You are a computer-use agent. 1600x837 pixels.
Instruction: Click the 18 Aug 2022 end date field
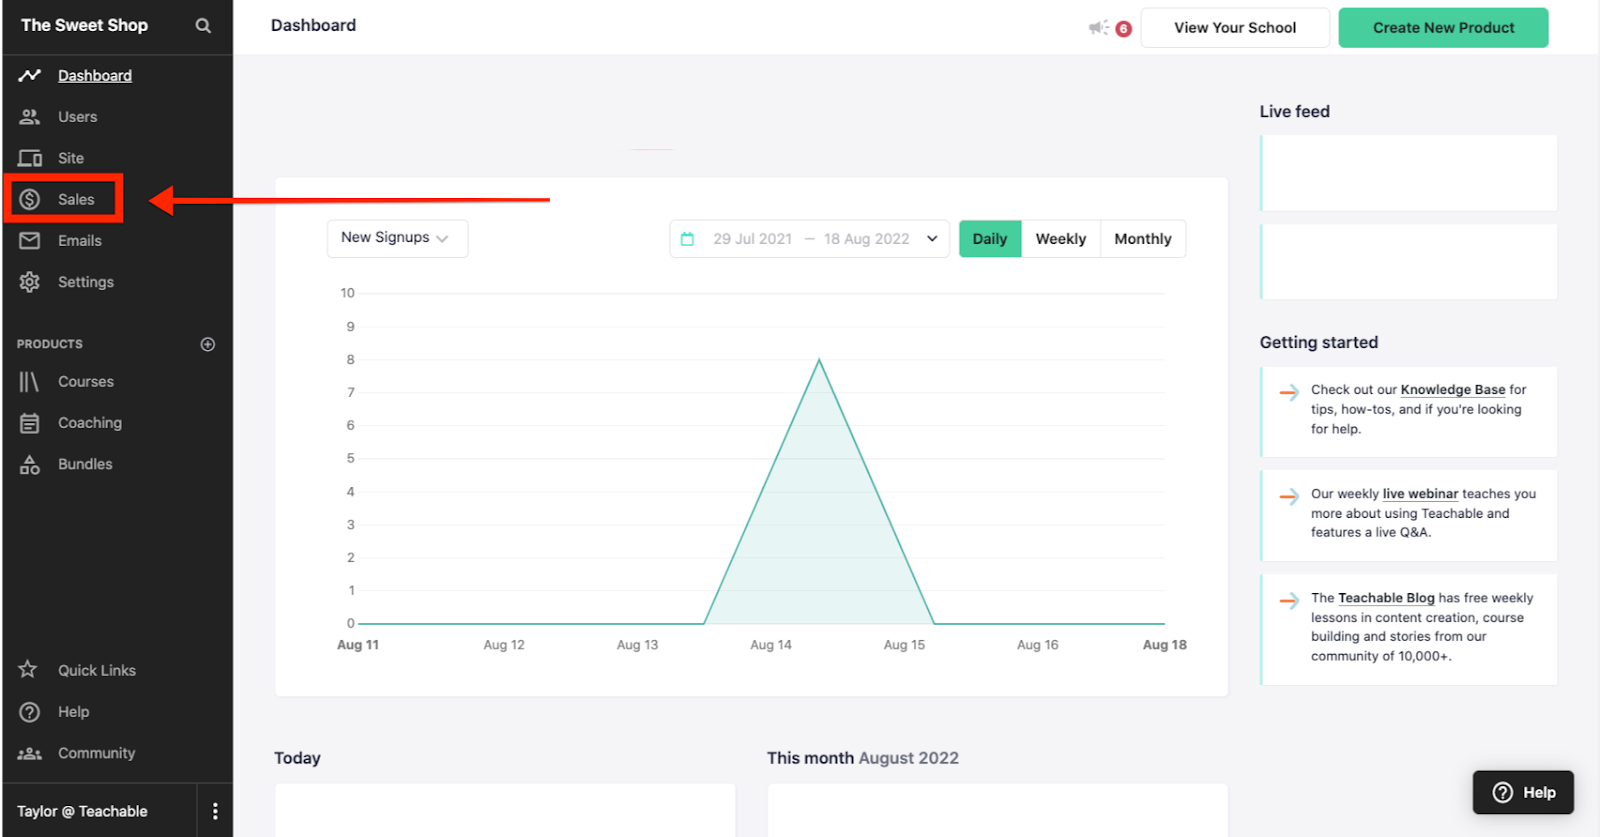[x=867, y=239]
